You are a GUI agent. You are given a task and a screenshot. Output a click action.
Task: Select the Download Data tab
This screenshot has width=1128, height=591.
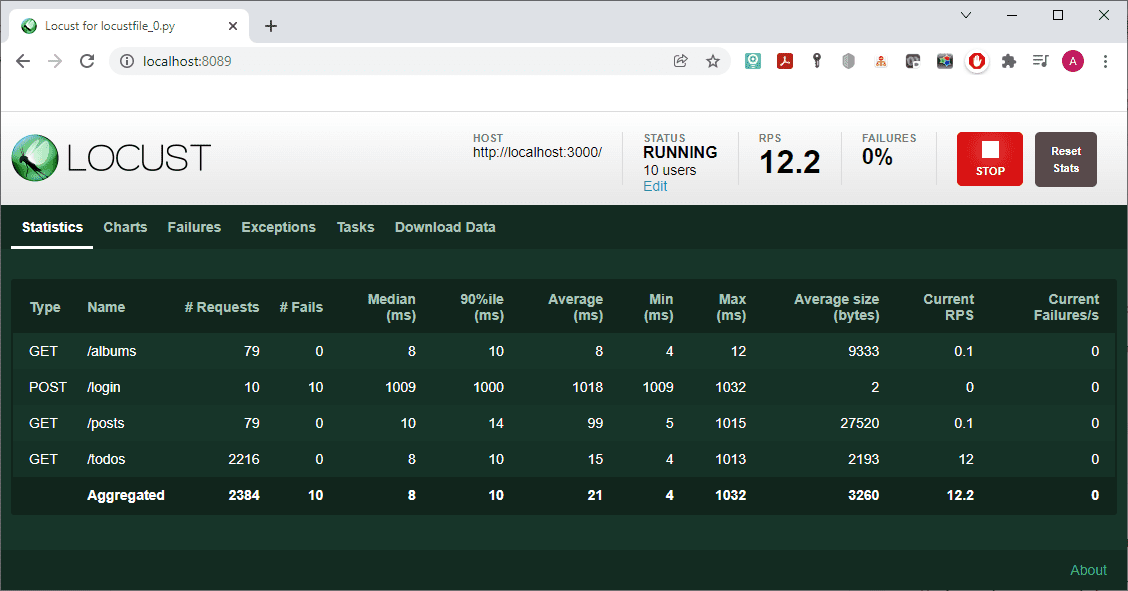click(445, 227)
